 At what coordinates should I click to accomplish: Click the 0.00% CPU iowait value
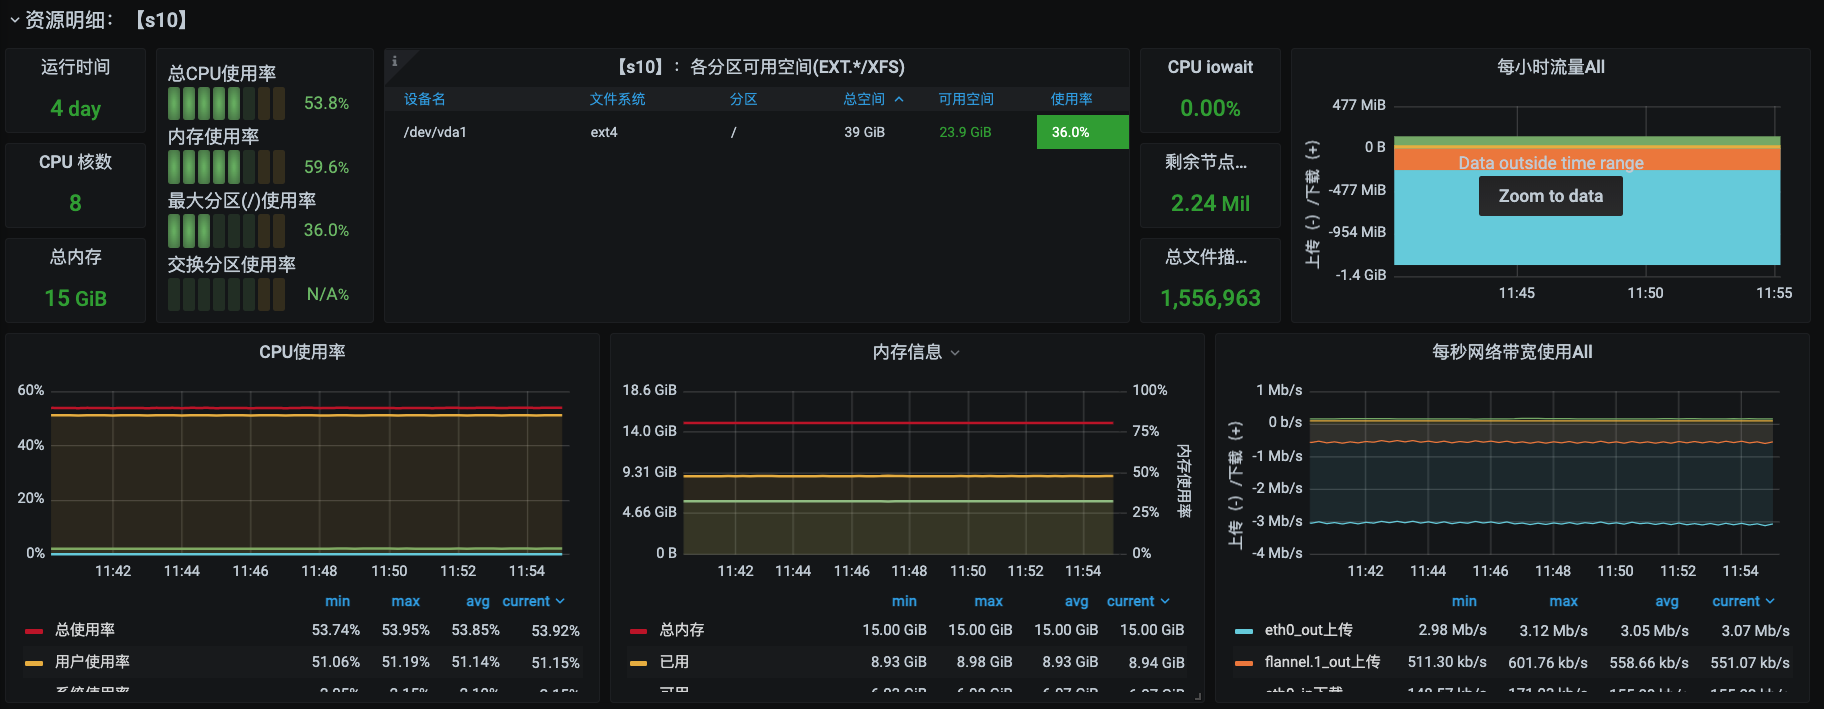point(1210,108)
